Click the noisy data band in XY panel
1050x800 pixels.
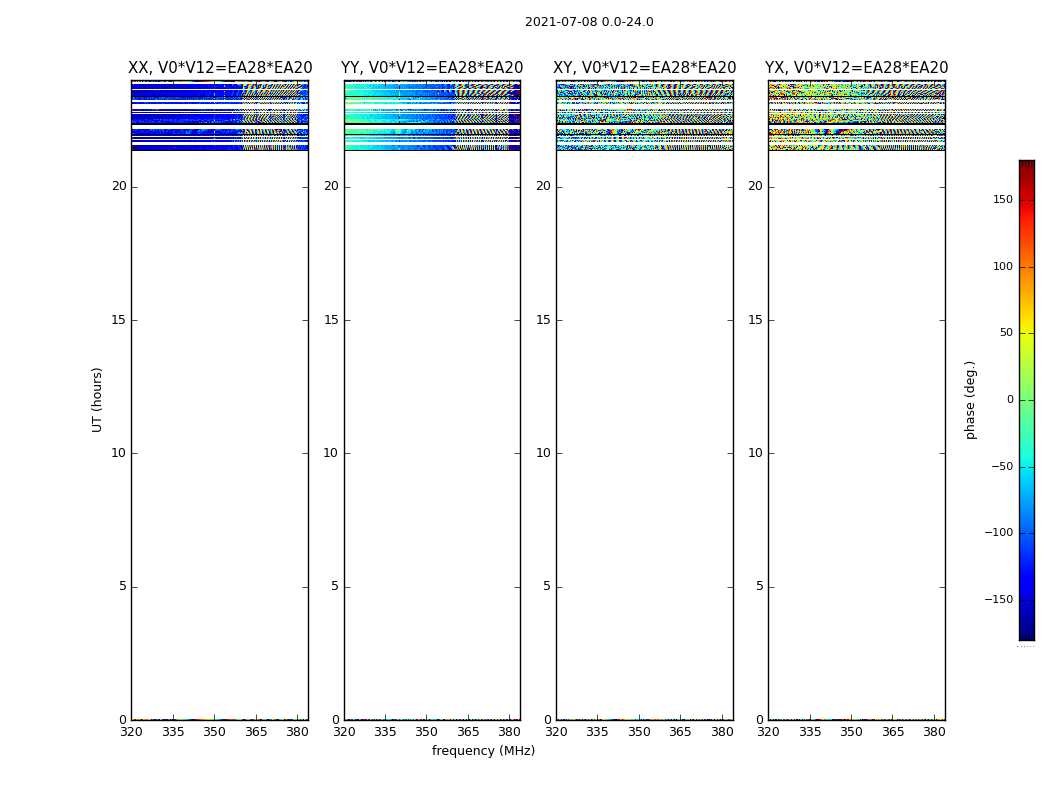pos(645,115)
